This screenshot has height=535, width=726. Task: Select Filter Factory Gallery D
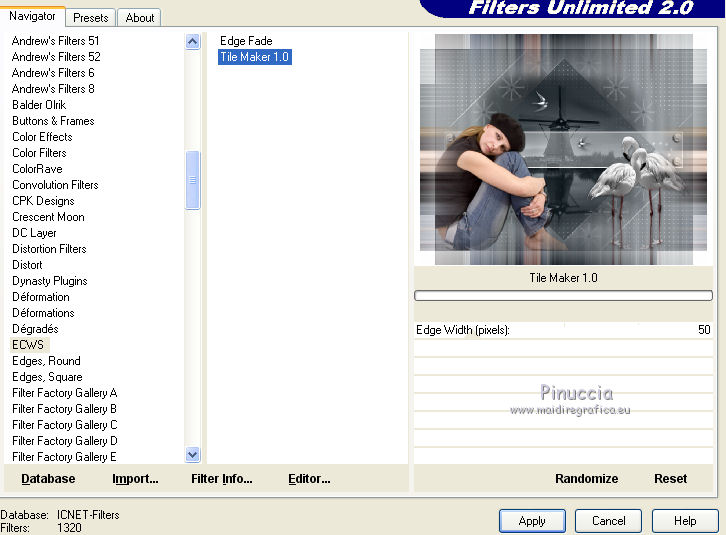(x=65, y=441)
